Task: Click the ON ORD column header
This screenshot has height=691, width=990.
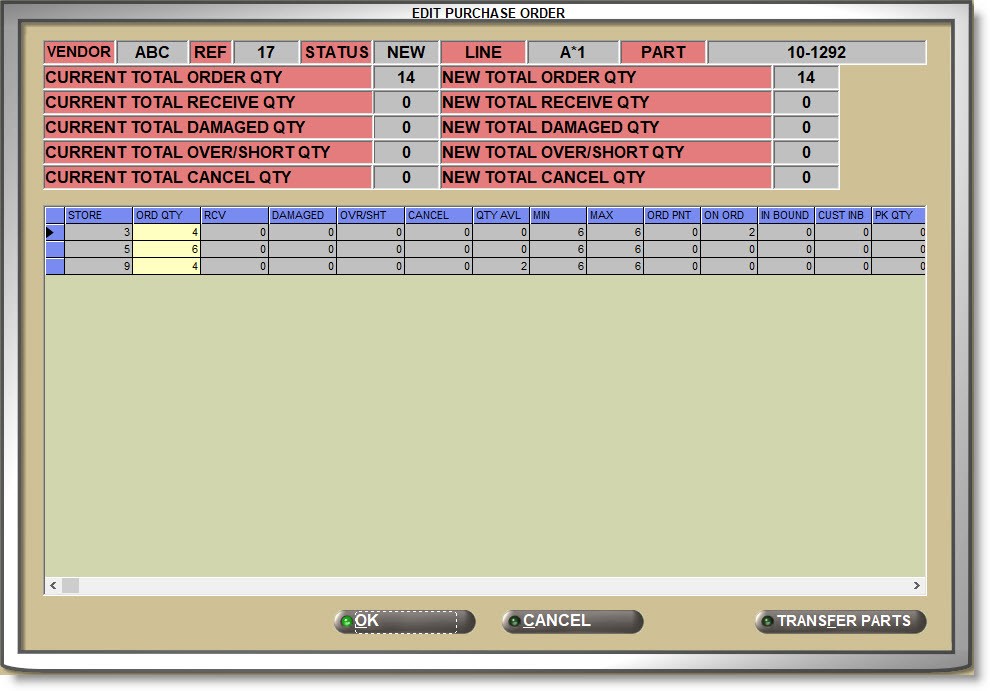Action: (x=727, y=215)
